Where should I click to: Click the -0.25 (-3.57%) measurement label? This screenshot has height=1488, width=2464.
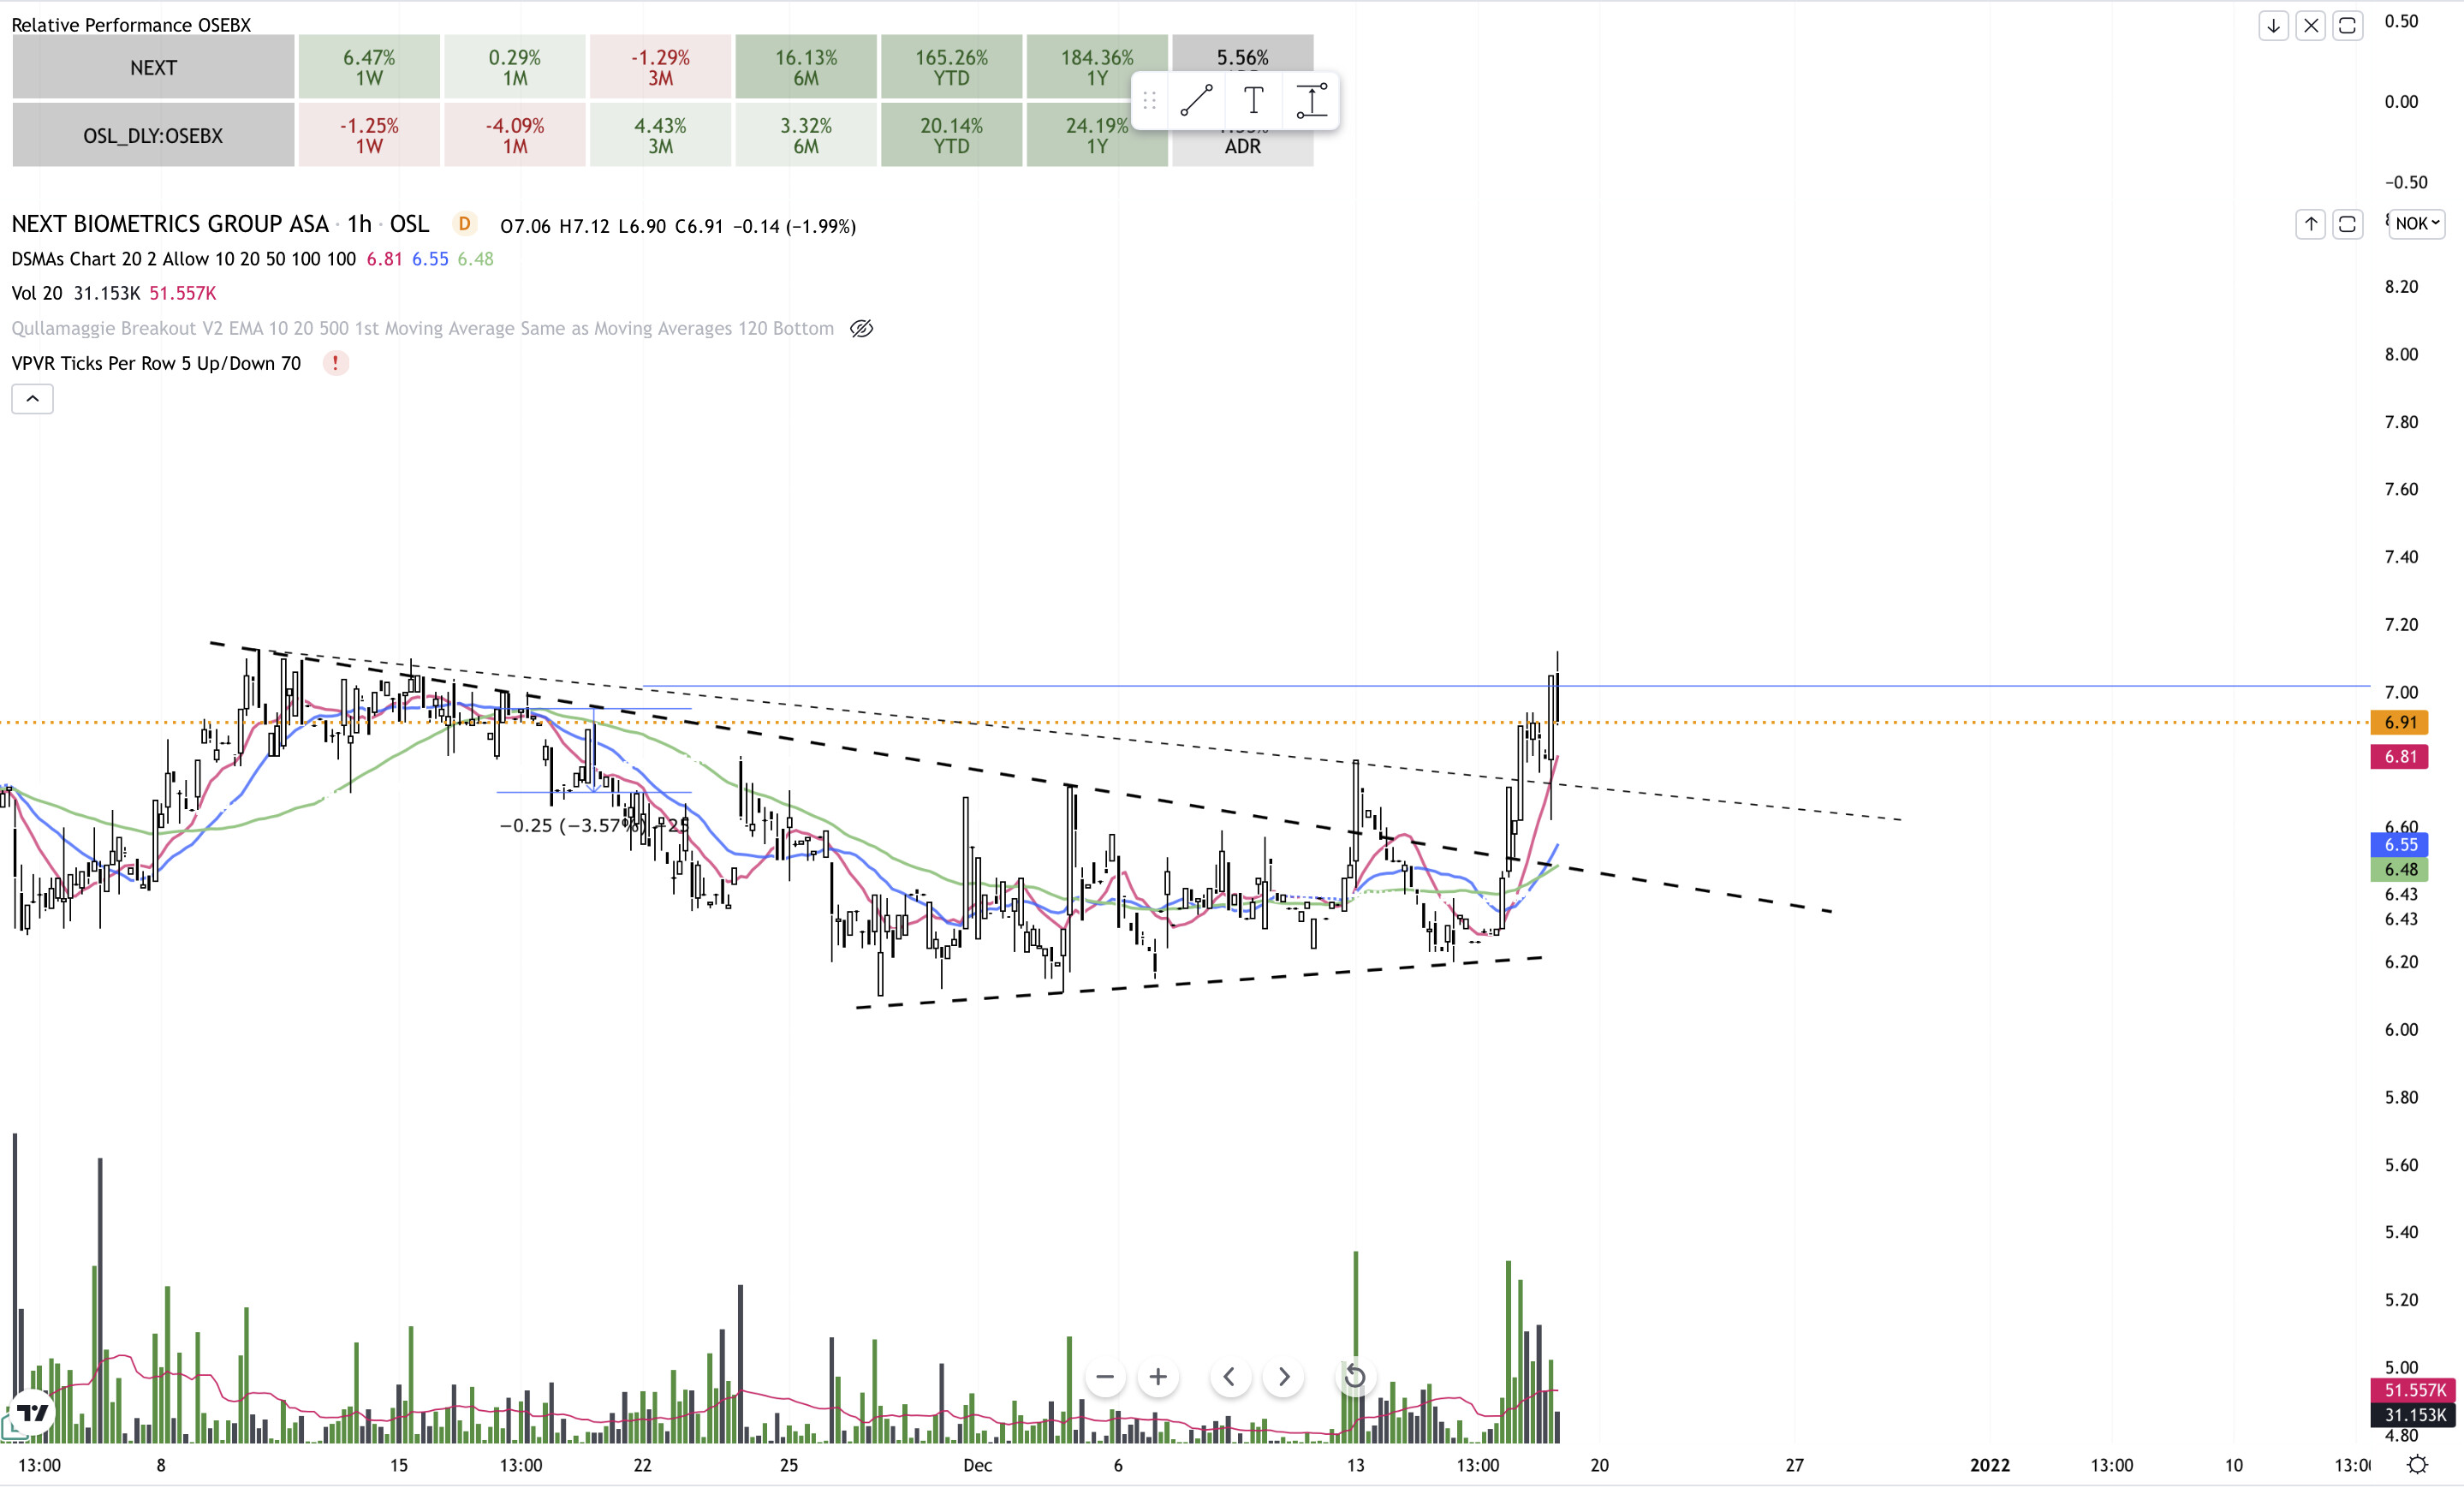[x=594, y=826]
